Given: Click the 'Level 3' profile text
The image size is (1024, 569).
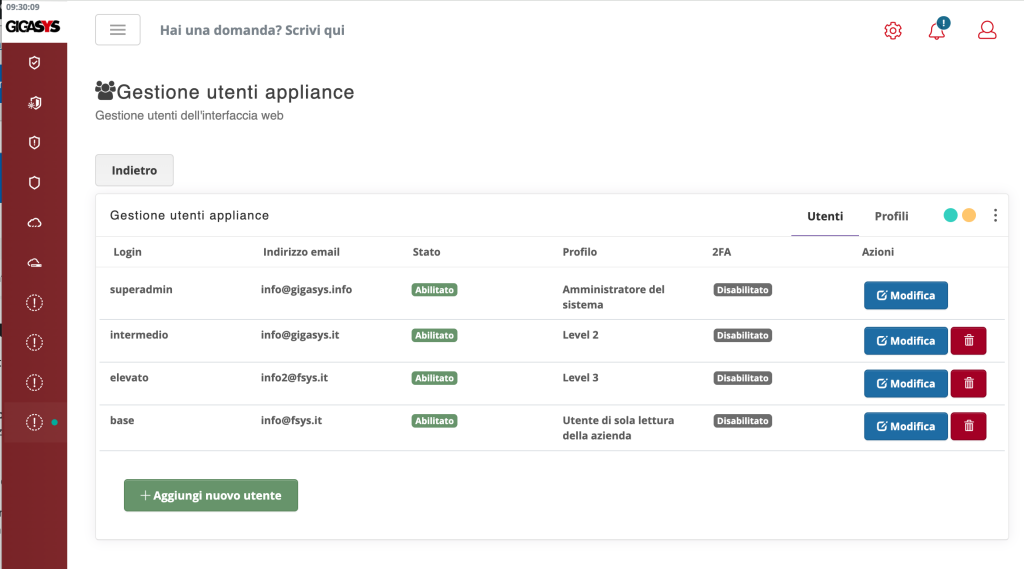Looking at the screenshot, I should [581, 378].
